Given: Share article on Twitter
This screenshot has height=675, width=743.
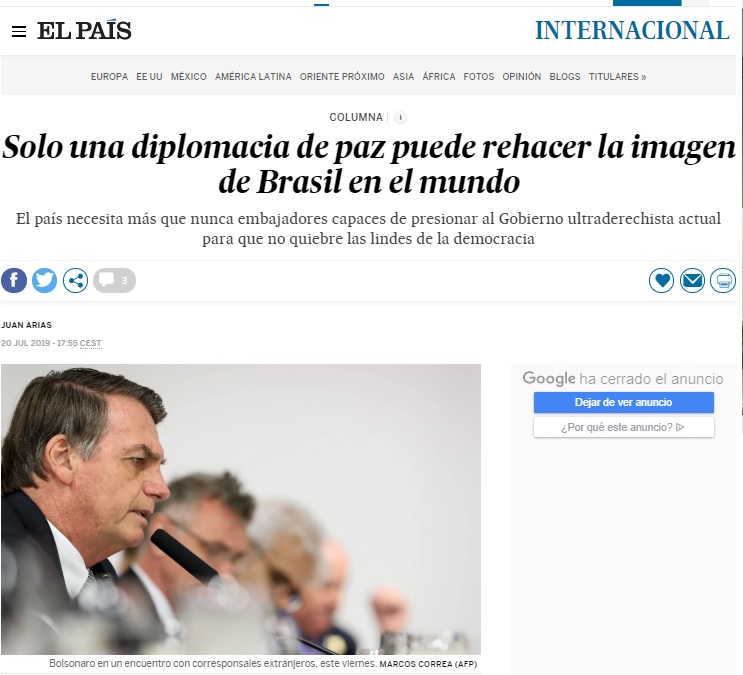Looking at the screenshot, I should pyautogui.click(x=45, y=281).
